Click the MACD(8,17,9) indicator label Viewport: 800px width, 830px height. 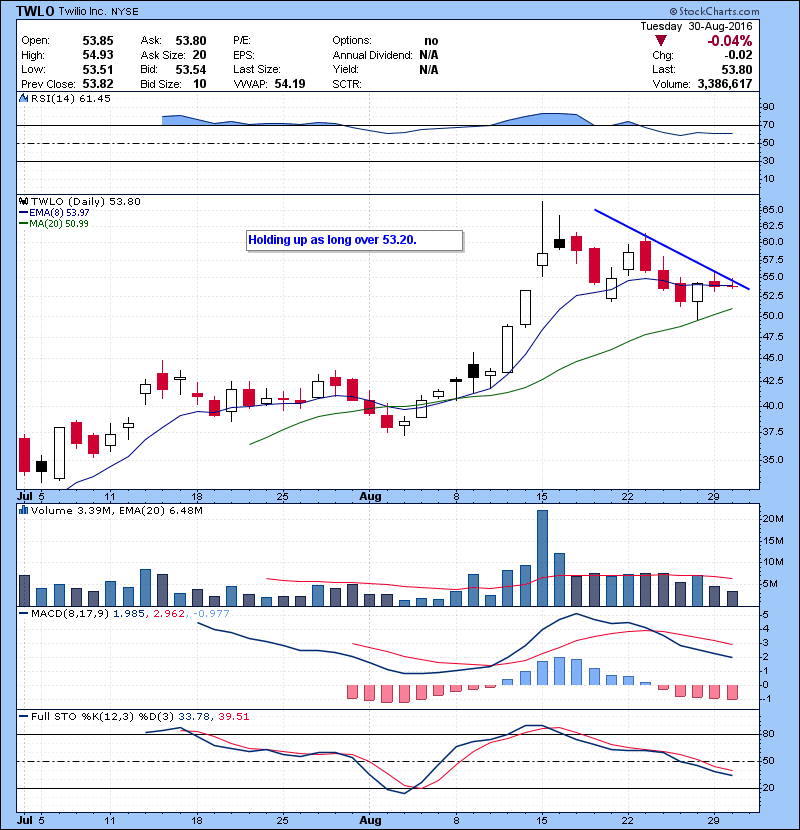(70, 614)
